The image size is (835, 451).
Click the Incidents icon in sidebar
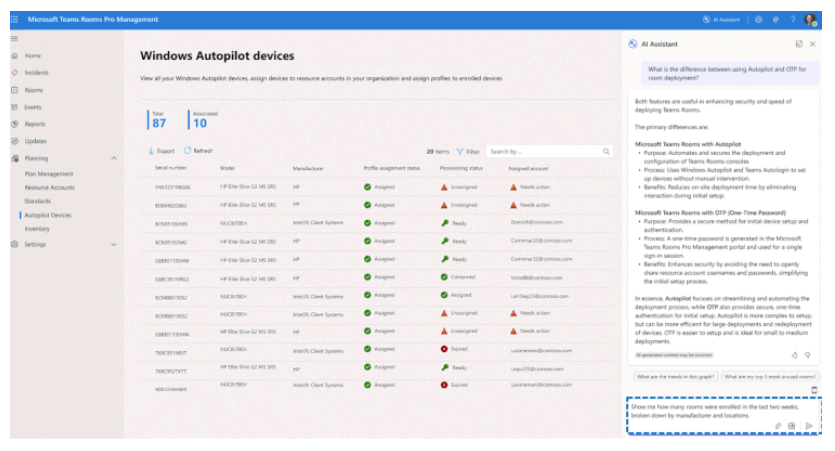point(15,72)
